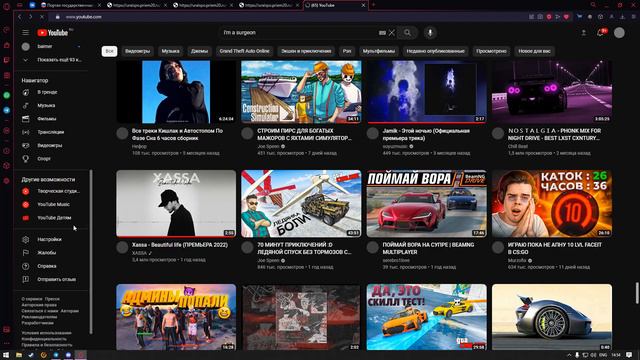Open Windows Start menu
The image size is (640, 360).
click(6, 355)
